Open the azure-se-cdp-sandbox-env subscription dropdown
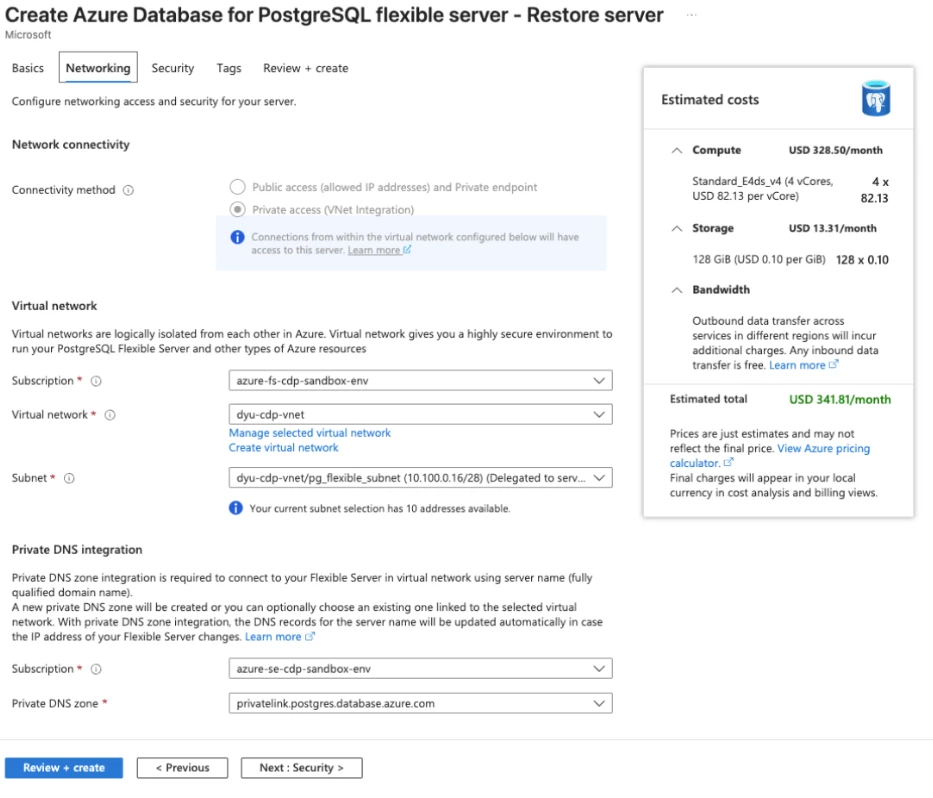Viewport: 933px width, 798px height. (420, 669)
